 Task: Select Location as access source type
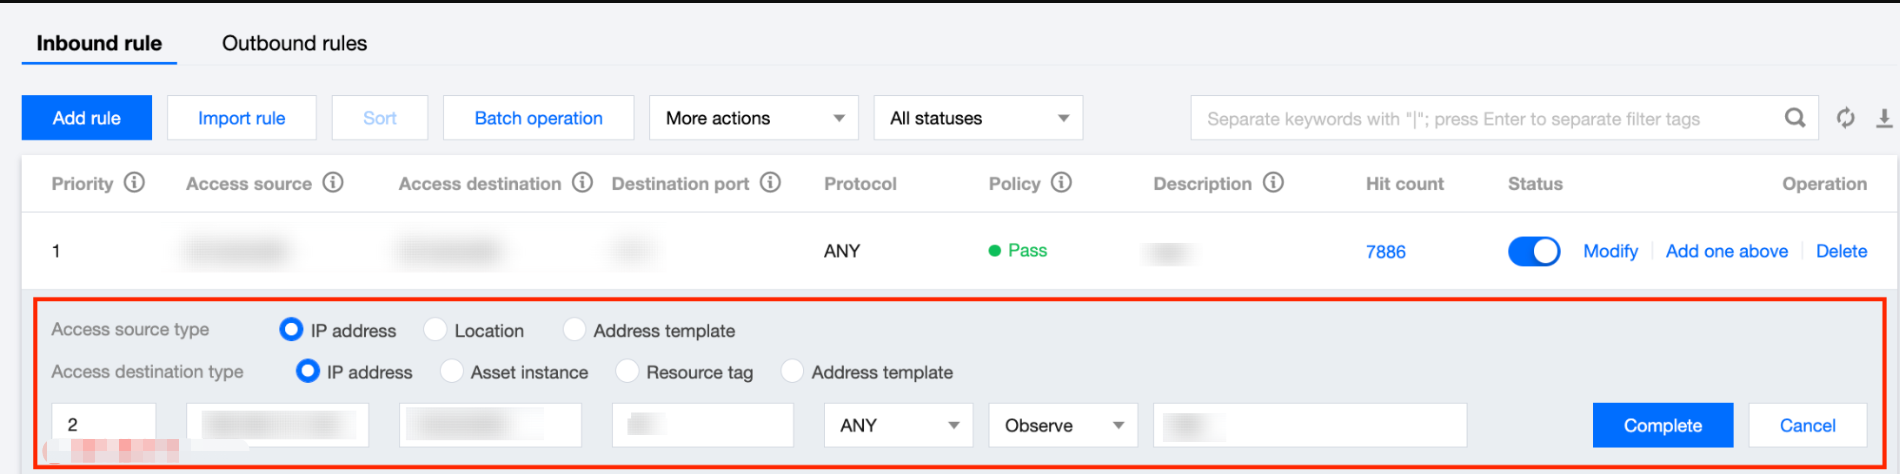pos(436,330)
